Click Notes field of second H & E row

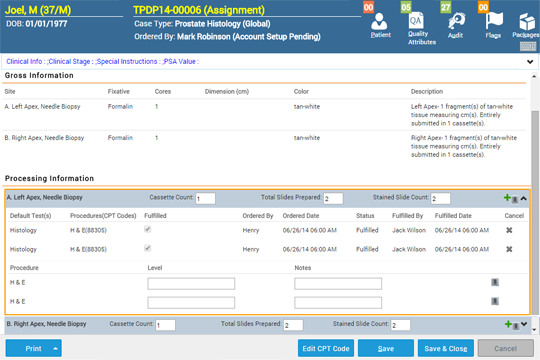338,302
